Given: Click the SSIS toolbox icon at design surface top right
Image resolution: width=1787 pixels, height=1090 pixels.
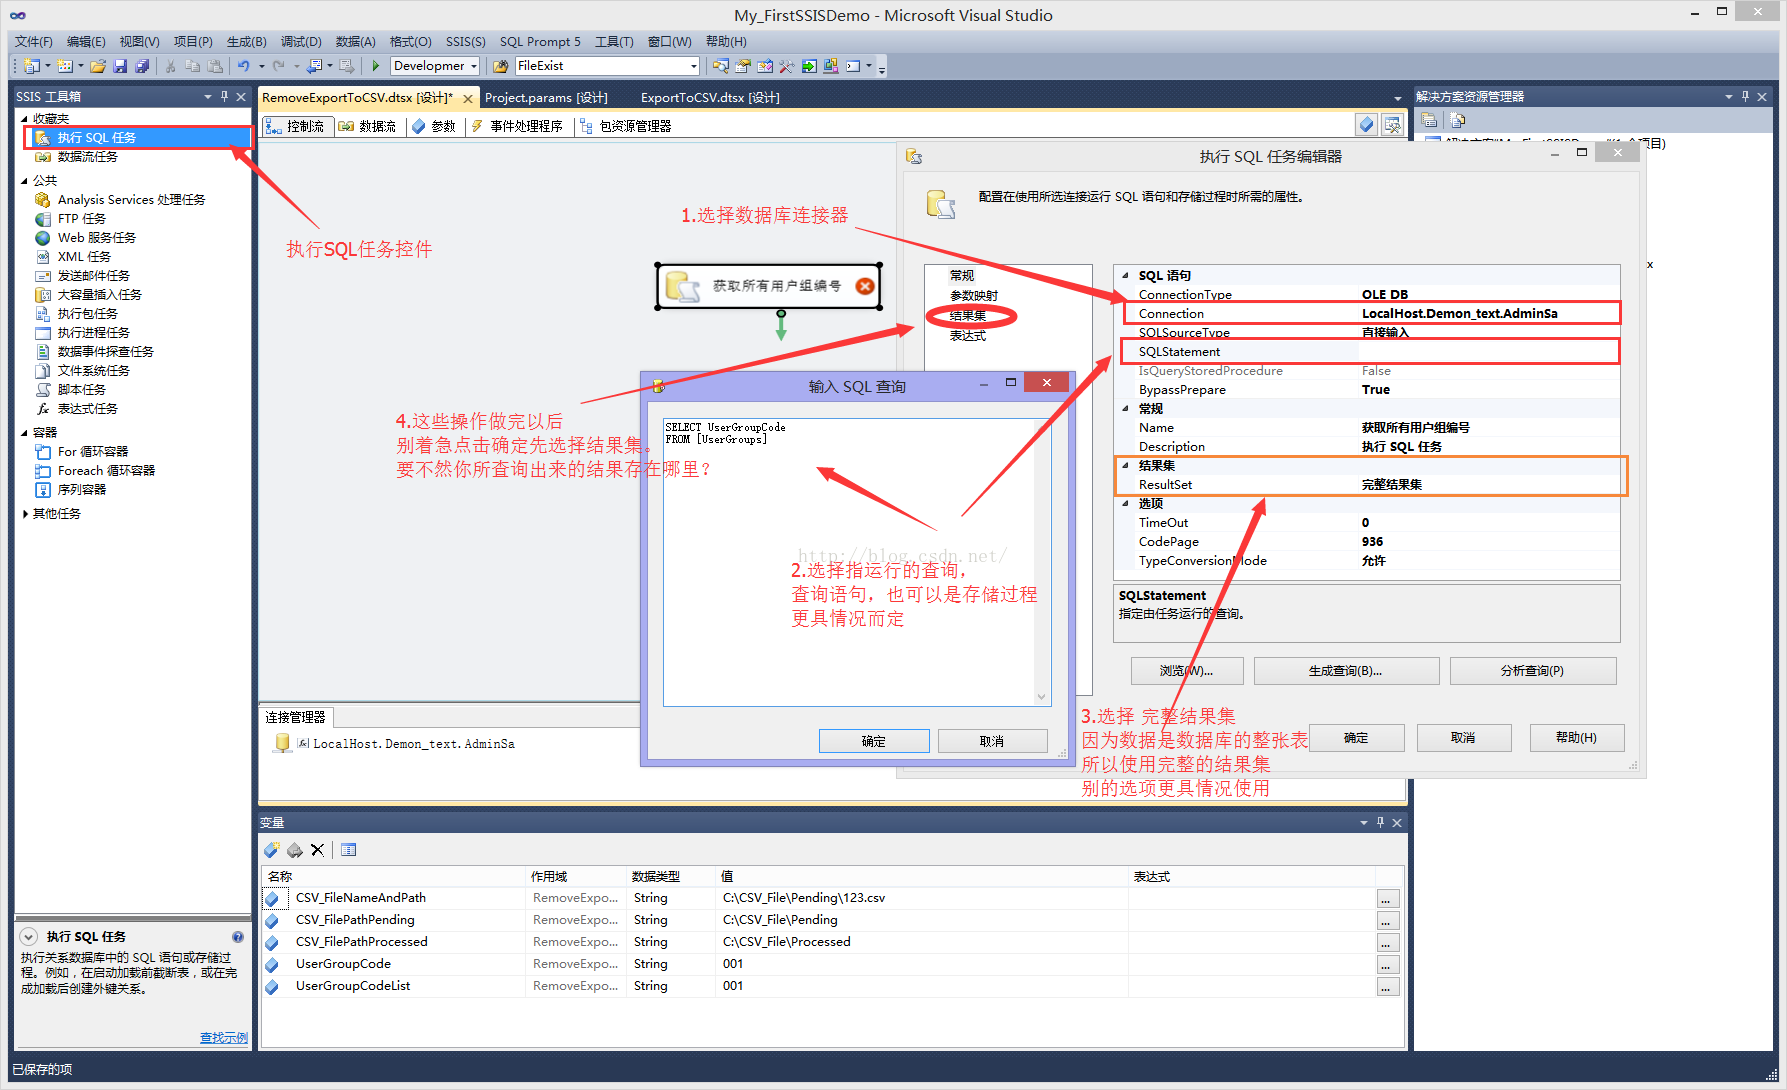Looking at the screenshot, I should tap(1392, 125).
